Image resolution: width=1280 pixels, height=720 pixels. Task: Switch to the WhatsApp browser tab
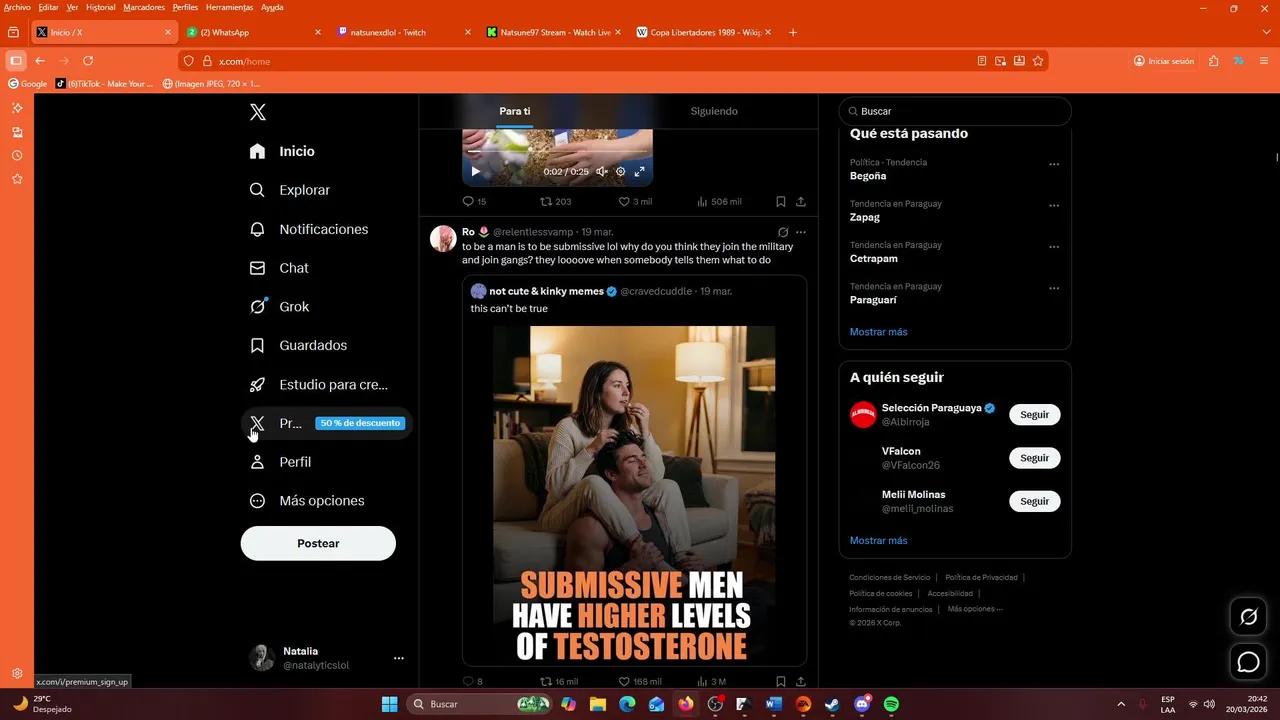254,32
